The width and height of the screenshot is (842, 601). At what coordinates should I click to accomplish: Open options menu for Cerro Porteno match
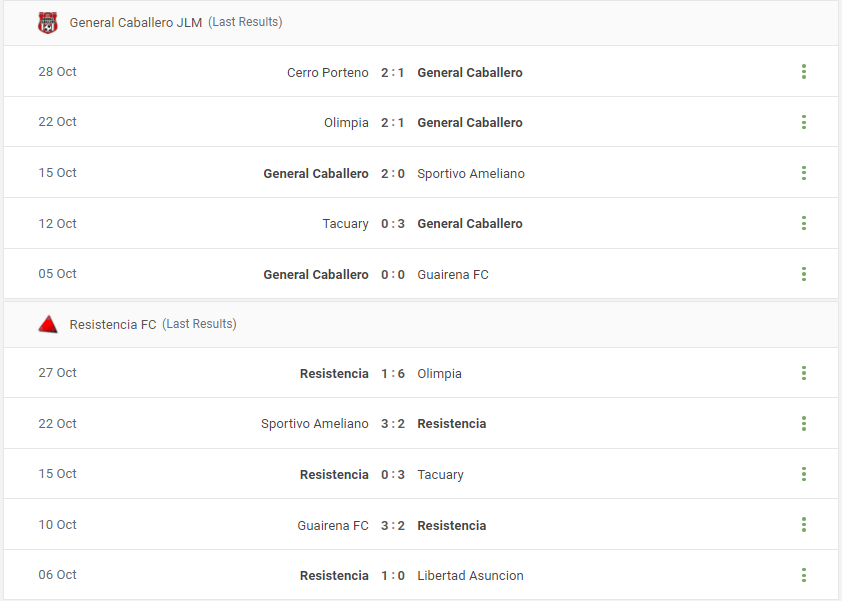(x=803, y=72)
